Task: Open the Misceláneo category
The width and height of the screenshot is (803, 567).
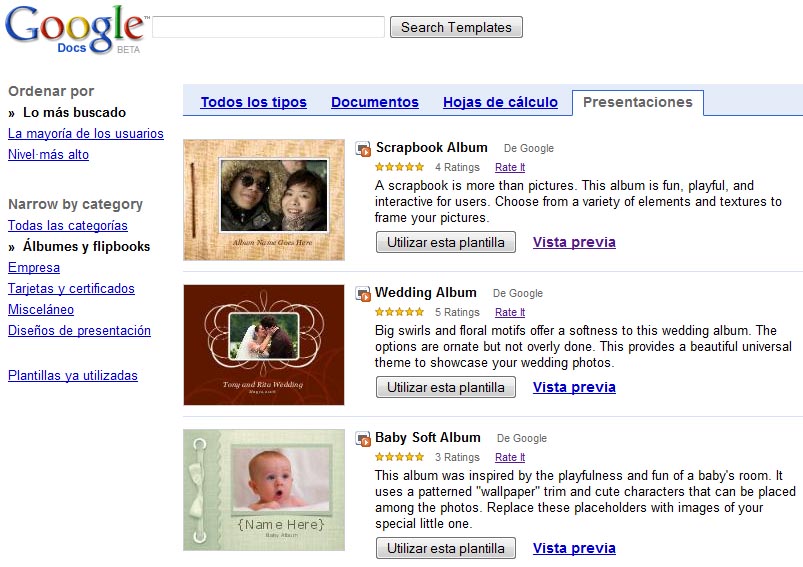Action: click(41, 309)
